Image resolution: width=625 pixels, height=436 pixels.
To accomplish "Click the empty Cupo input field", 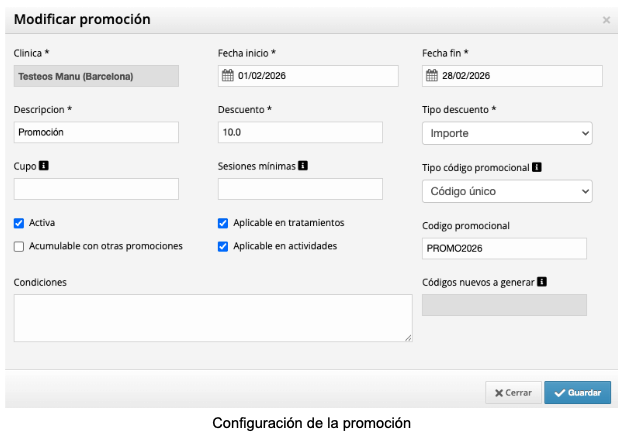I will (x=96, y=189).
